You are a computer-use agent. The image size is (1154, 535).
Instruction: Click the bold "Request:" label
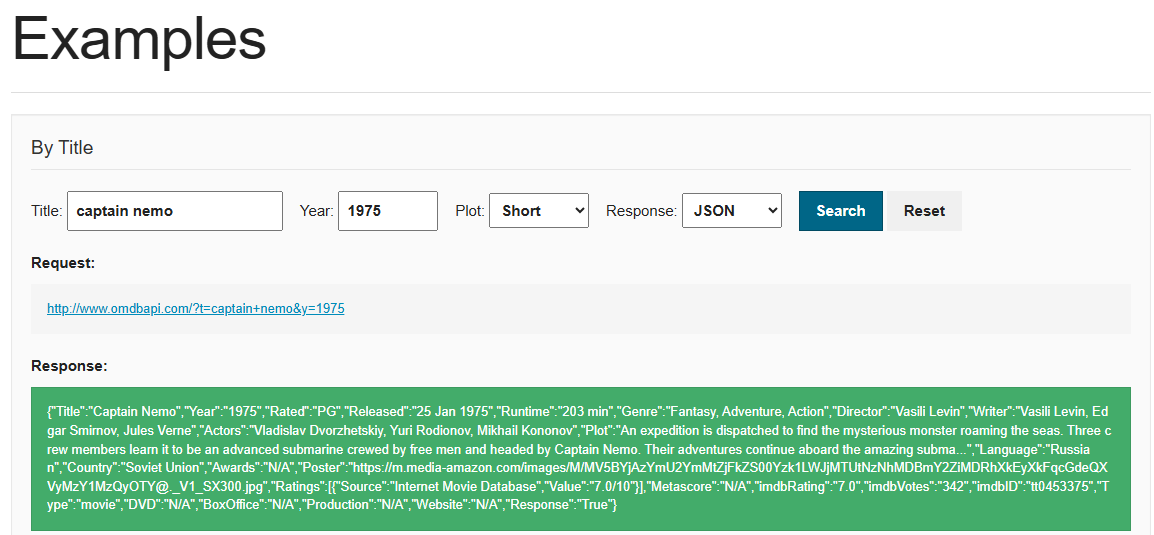63,263
